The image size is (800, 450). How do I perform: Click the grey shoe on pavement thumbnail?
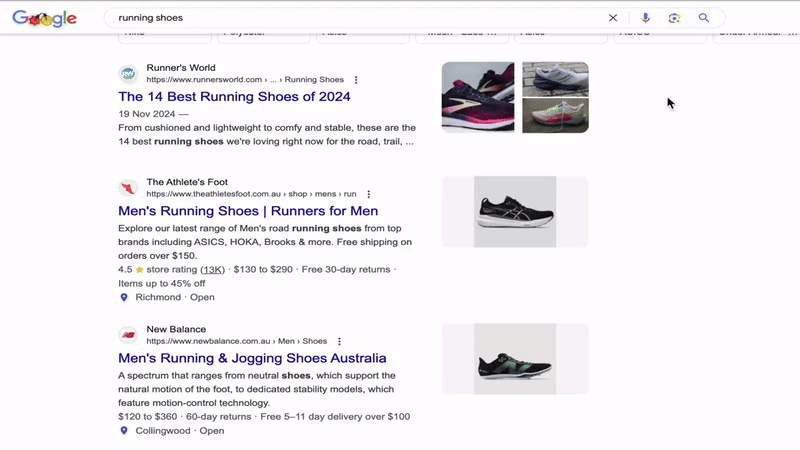[x=555, y=79]
